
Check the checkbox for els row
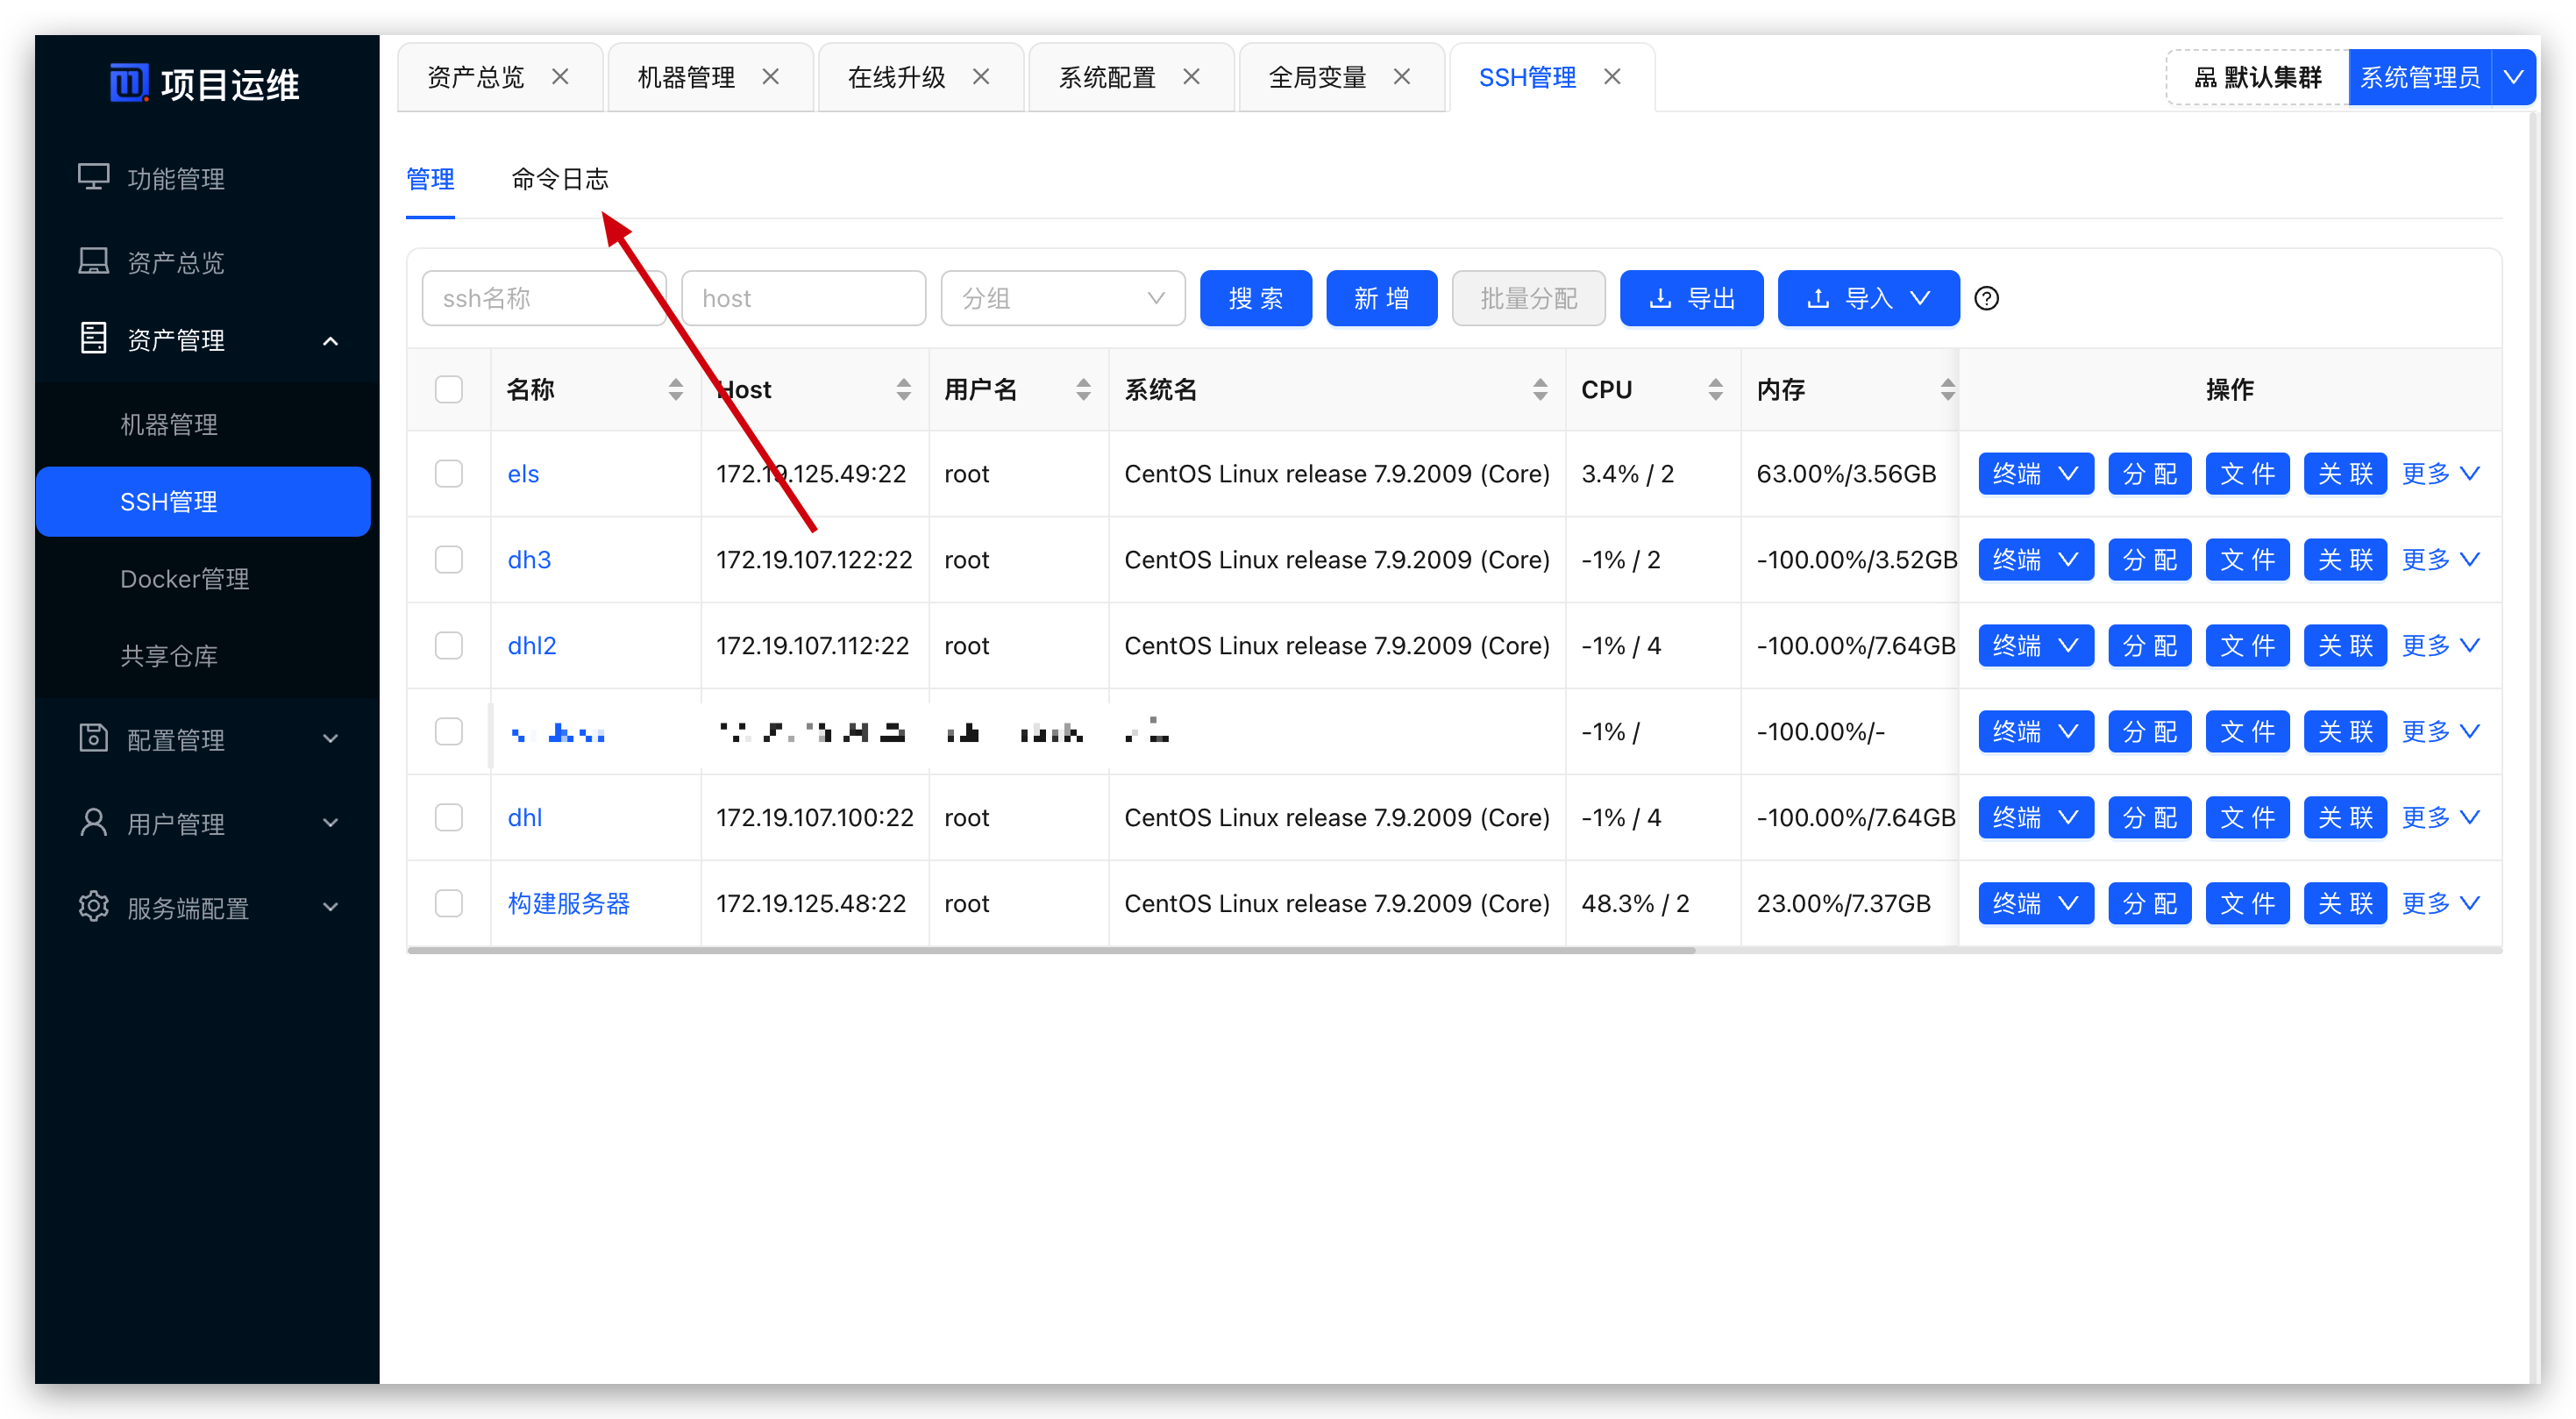(x=449, y=473)
